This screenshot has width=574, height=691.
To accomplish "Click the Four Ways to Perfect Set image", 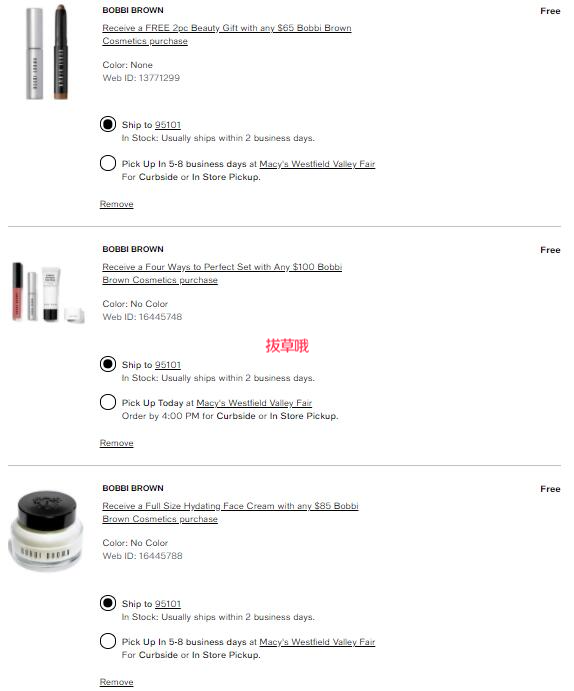I will coord(48,293).
